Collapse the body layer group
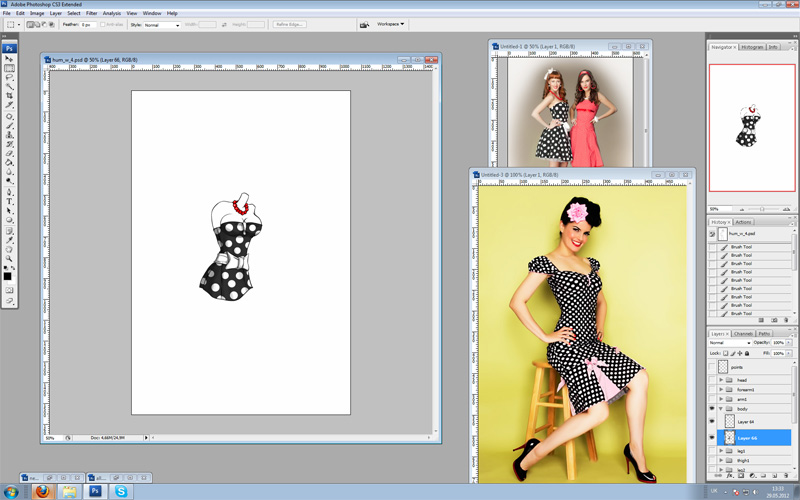 (x=721, y=409)
